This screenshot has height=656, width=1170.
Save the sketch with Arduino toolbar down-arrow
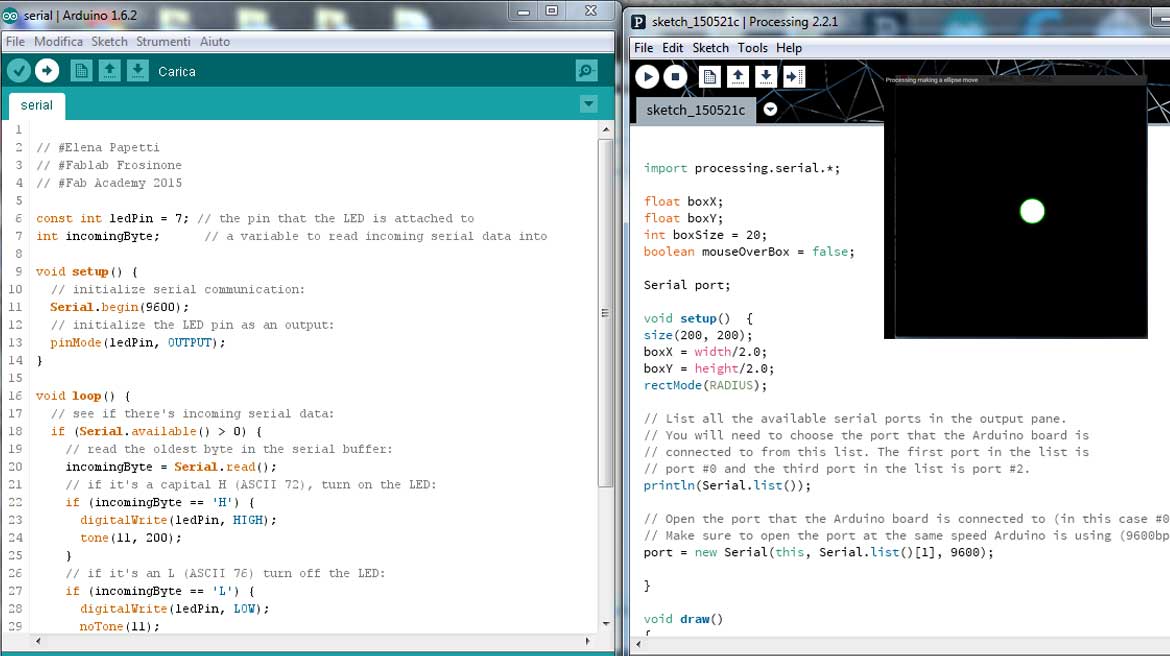tap(137, 71)
